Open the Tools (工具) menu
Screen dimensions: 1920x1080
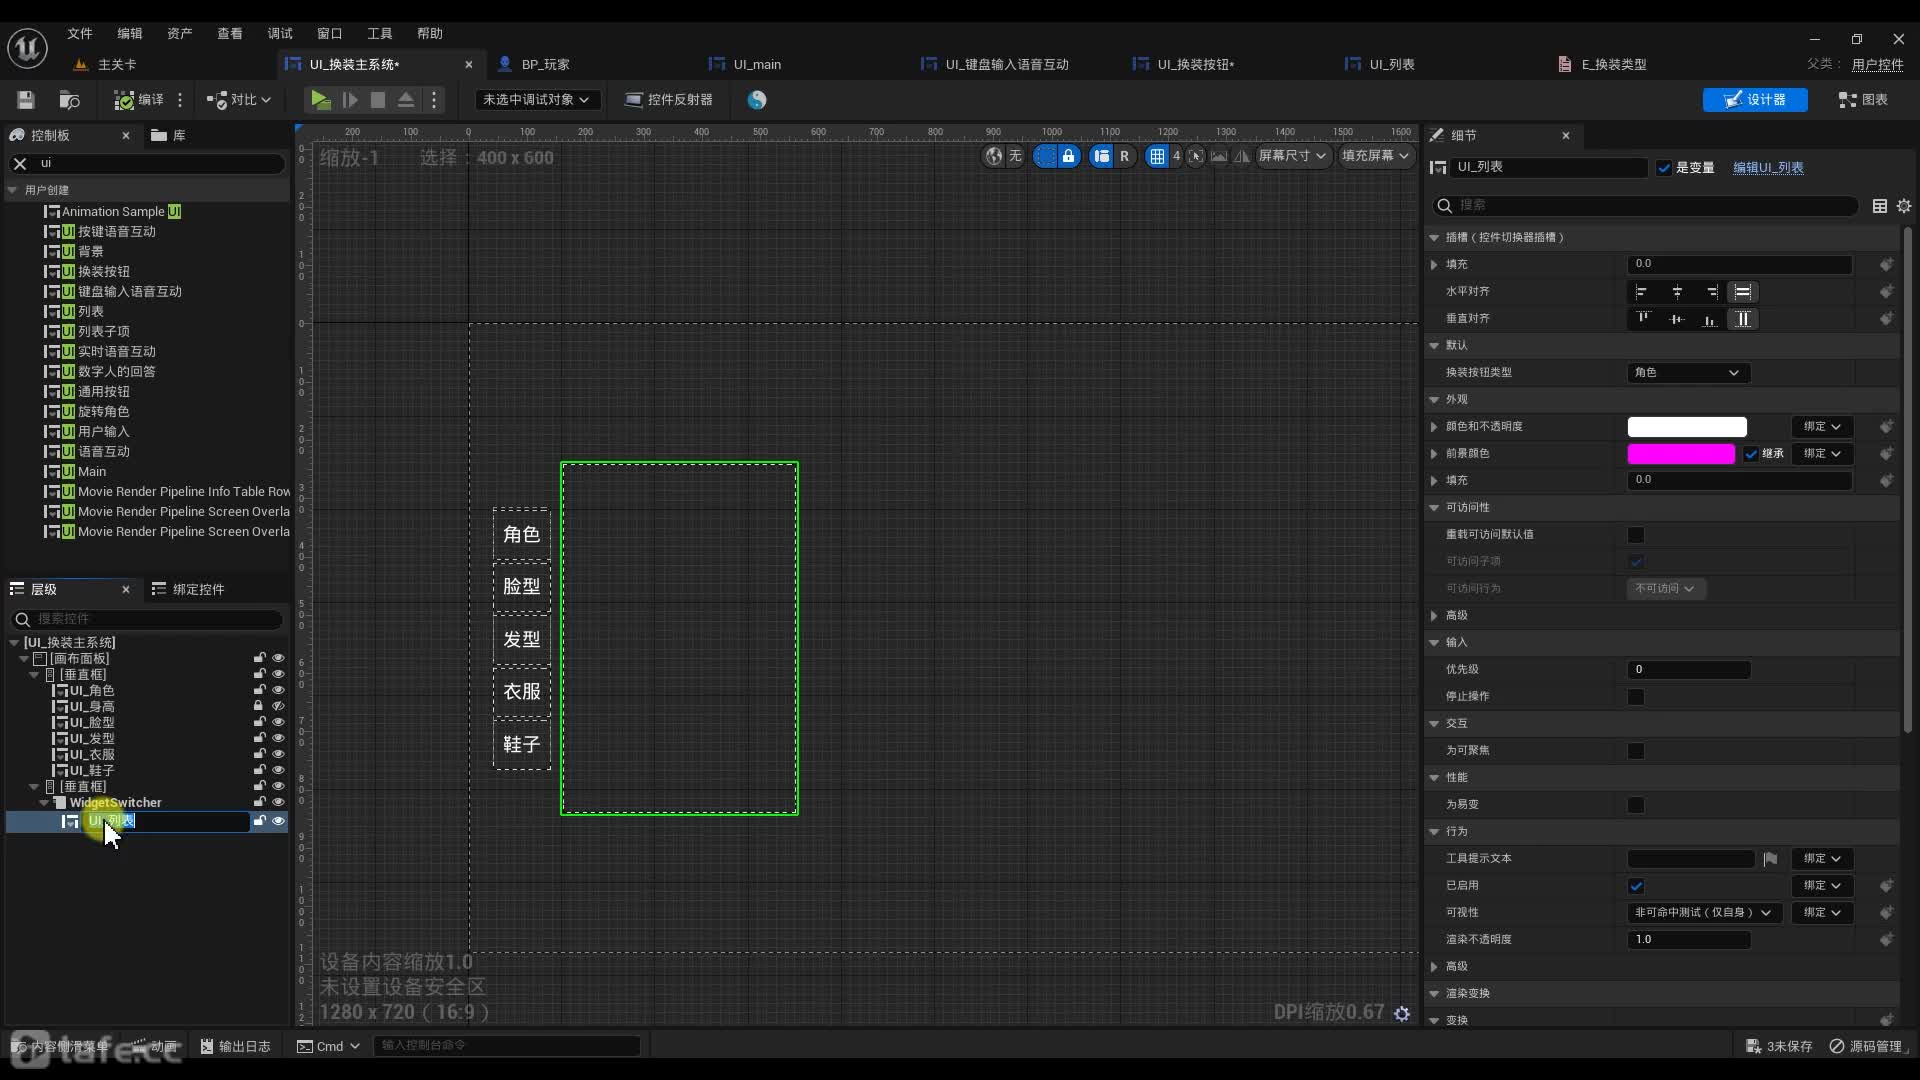[380, 34]
